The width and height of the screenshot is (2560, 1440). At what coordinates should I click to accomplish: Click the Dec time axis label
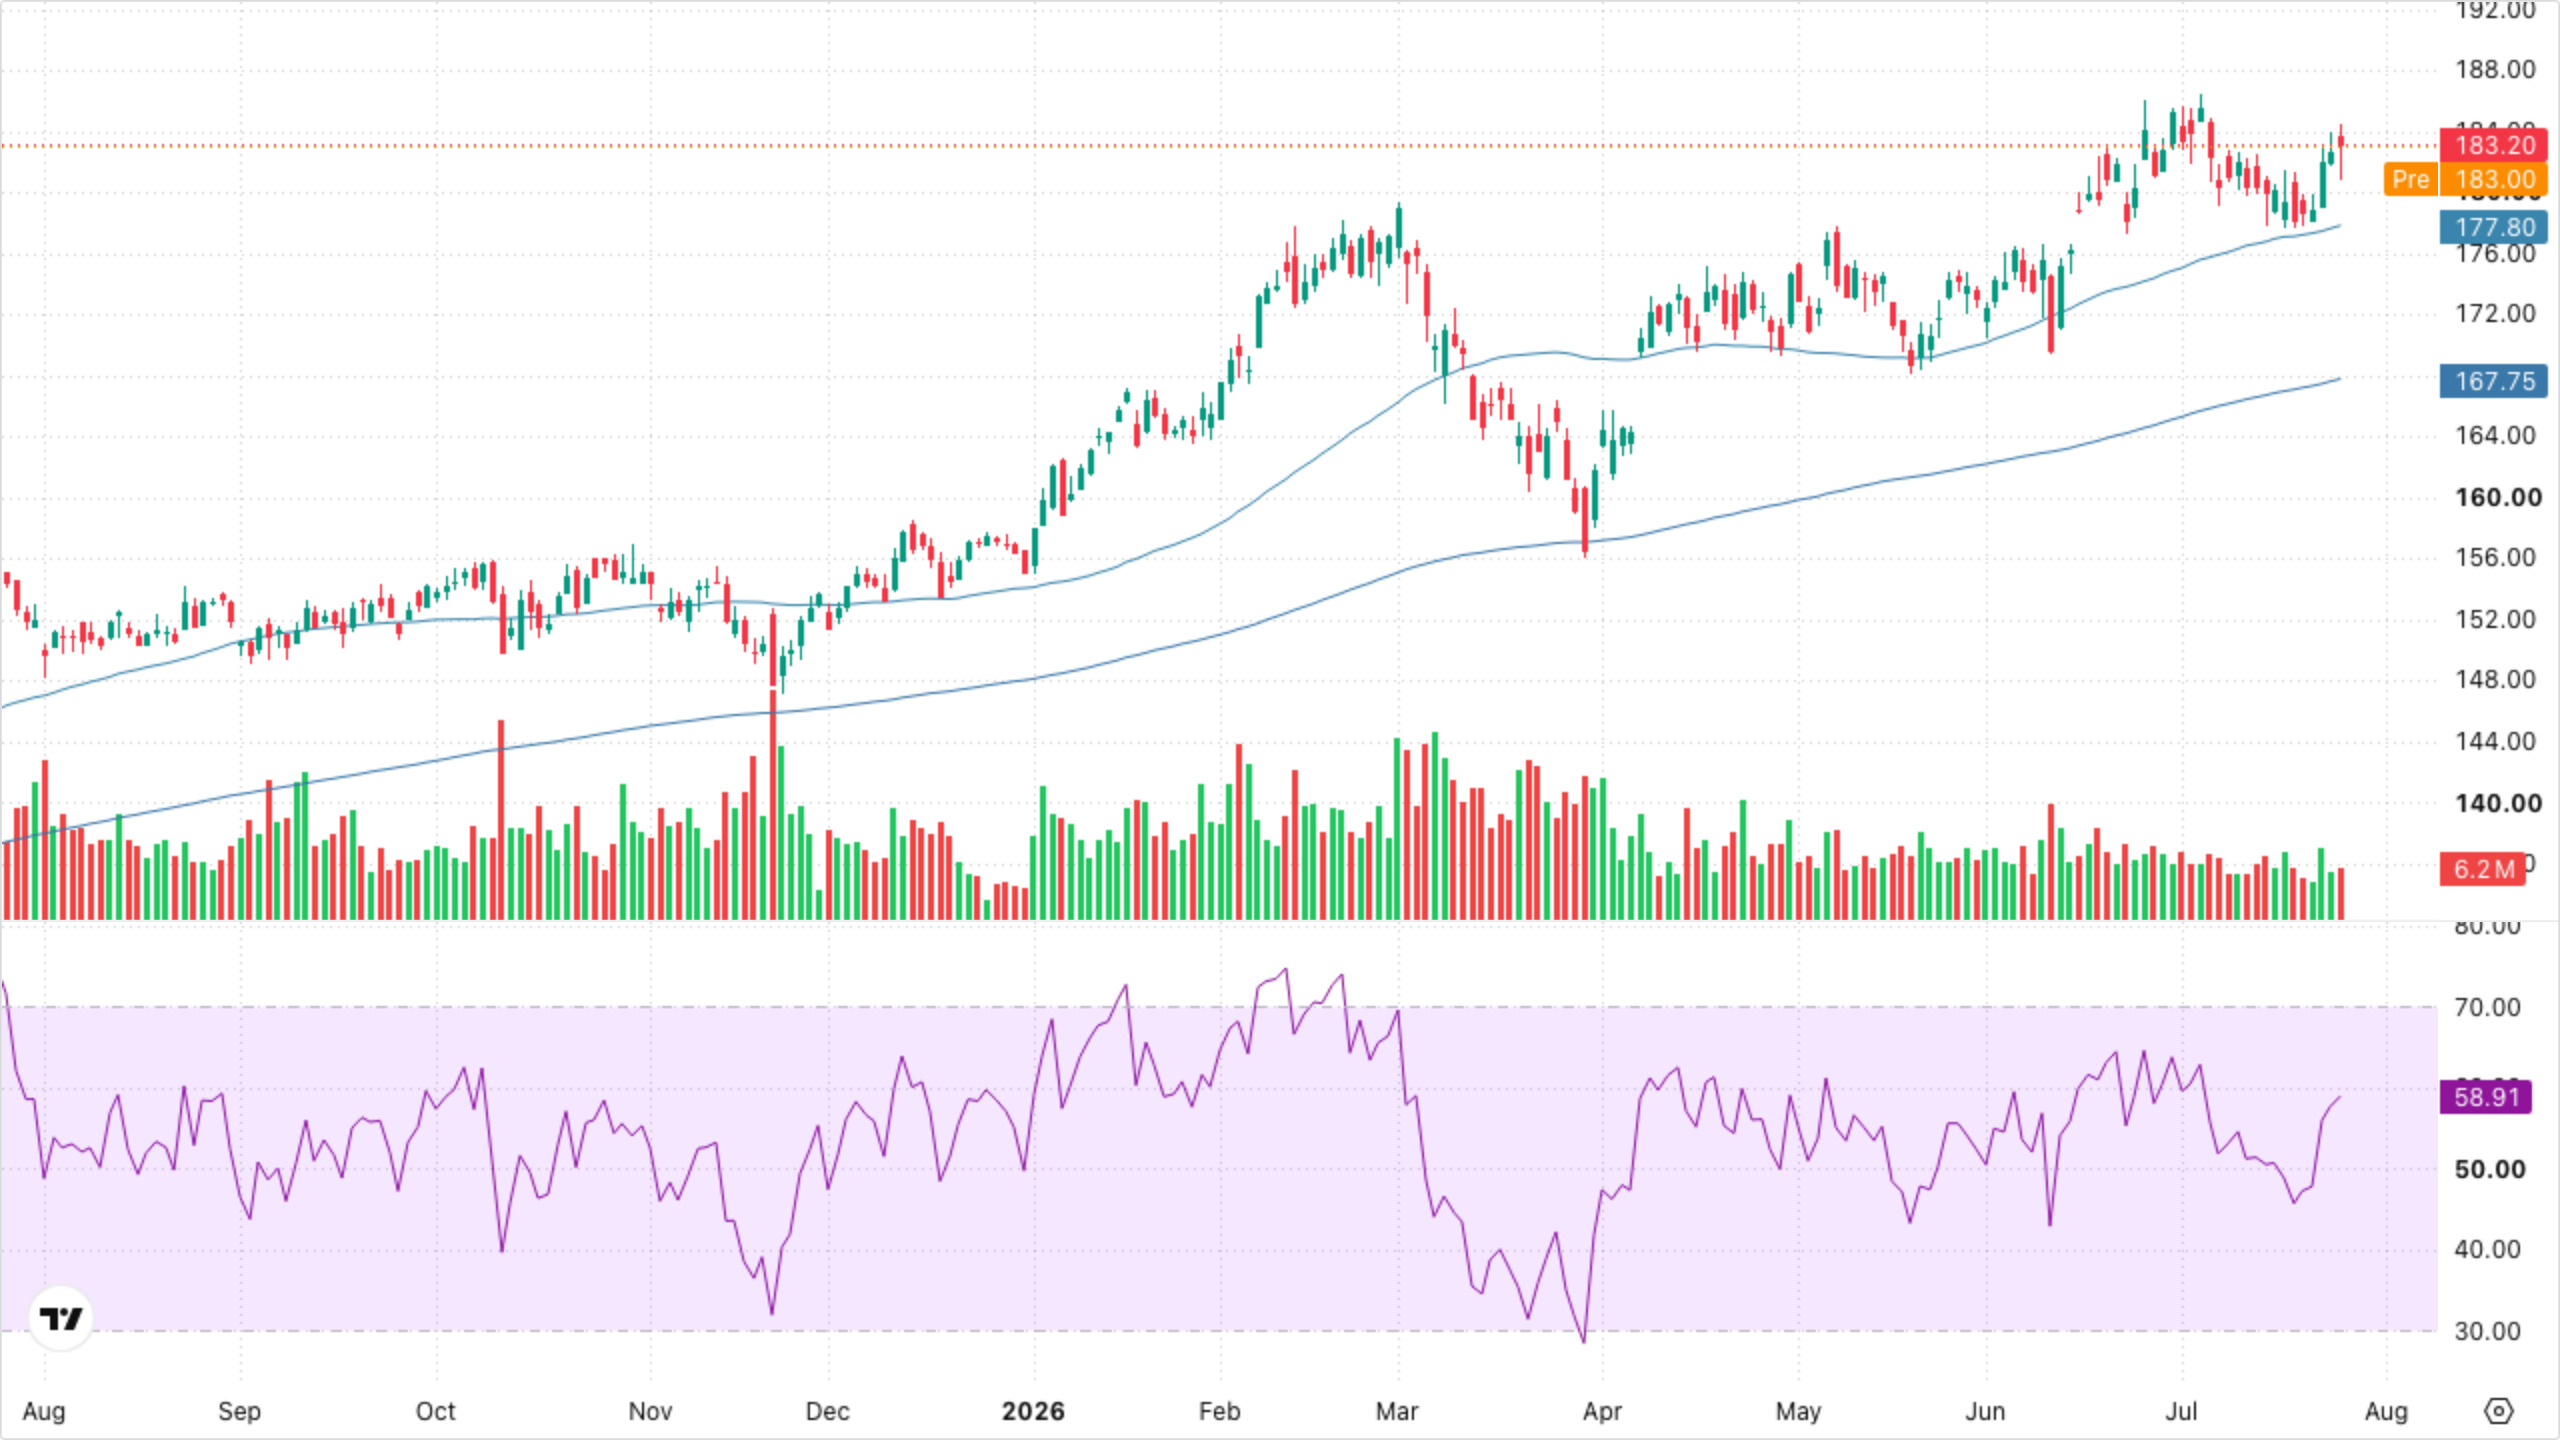pyautogui.click(x=827, y=1411)
